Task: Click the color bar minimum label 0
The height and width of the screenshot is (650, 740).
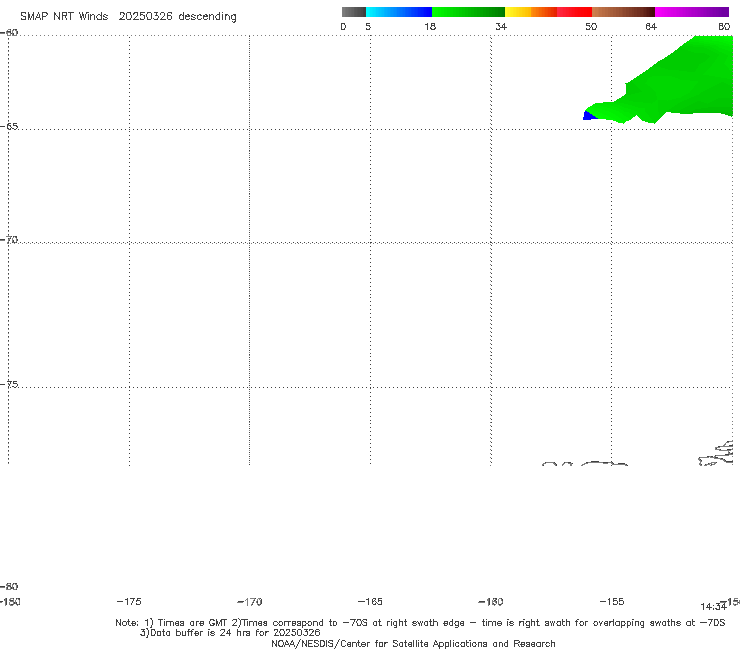Action: coord(343,26)
